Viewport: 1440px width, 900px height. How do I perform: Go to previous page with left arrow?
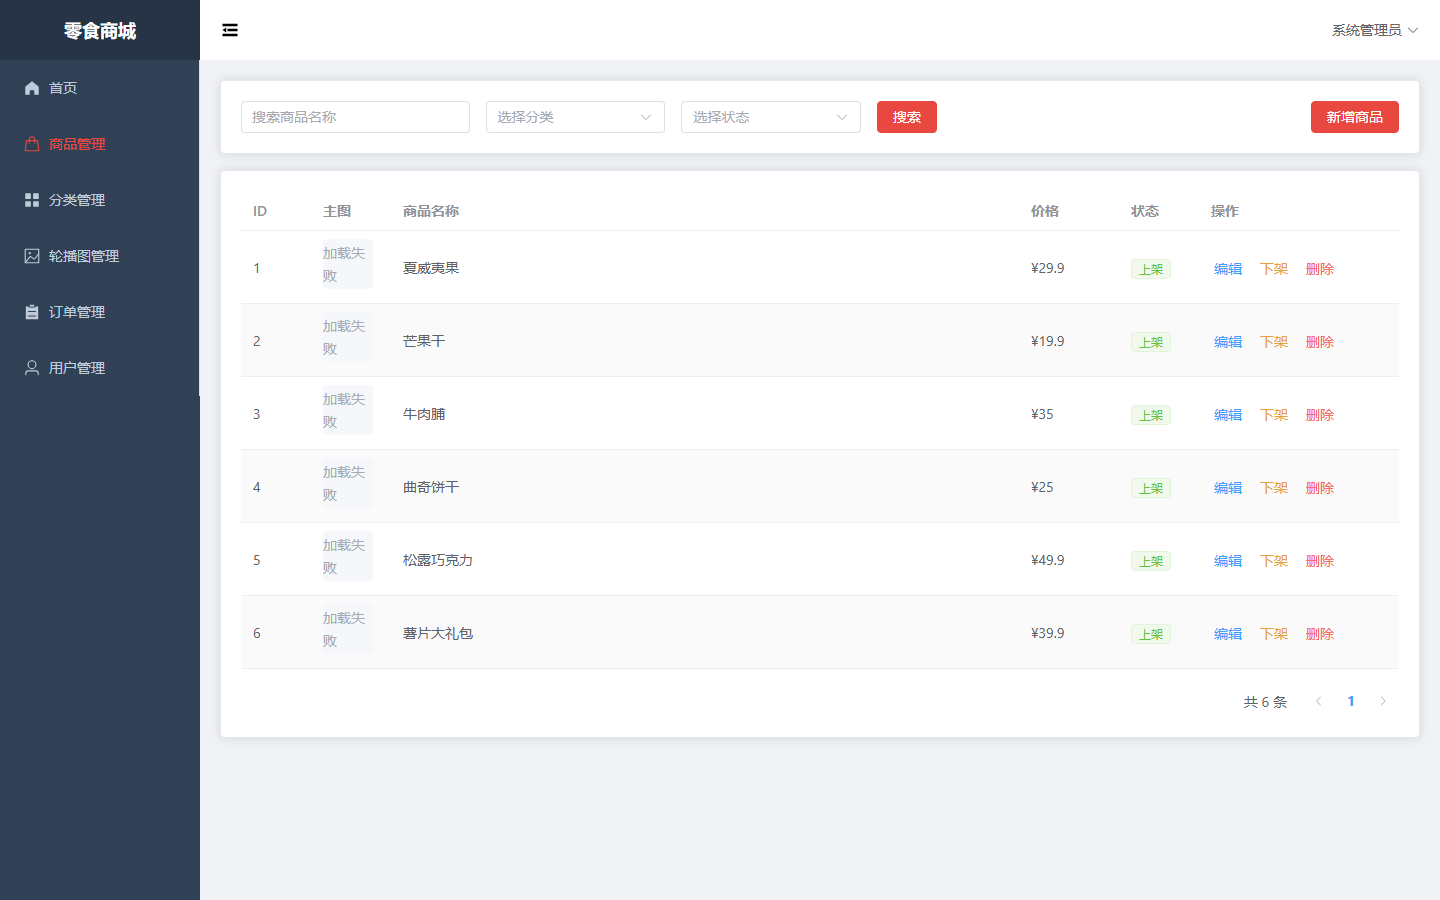coord(1319,701)
